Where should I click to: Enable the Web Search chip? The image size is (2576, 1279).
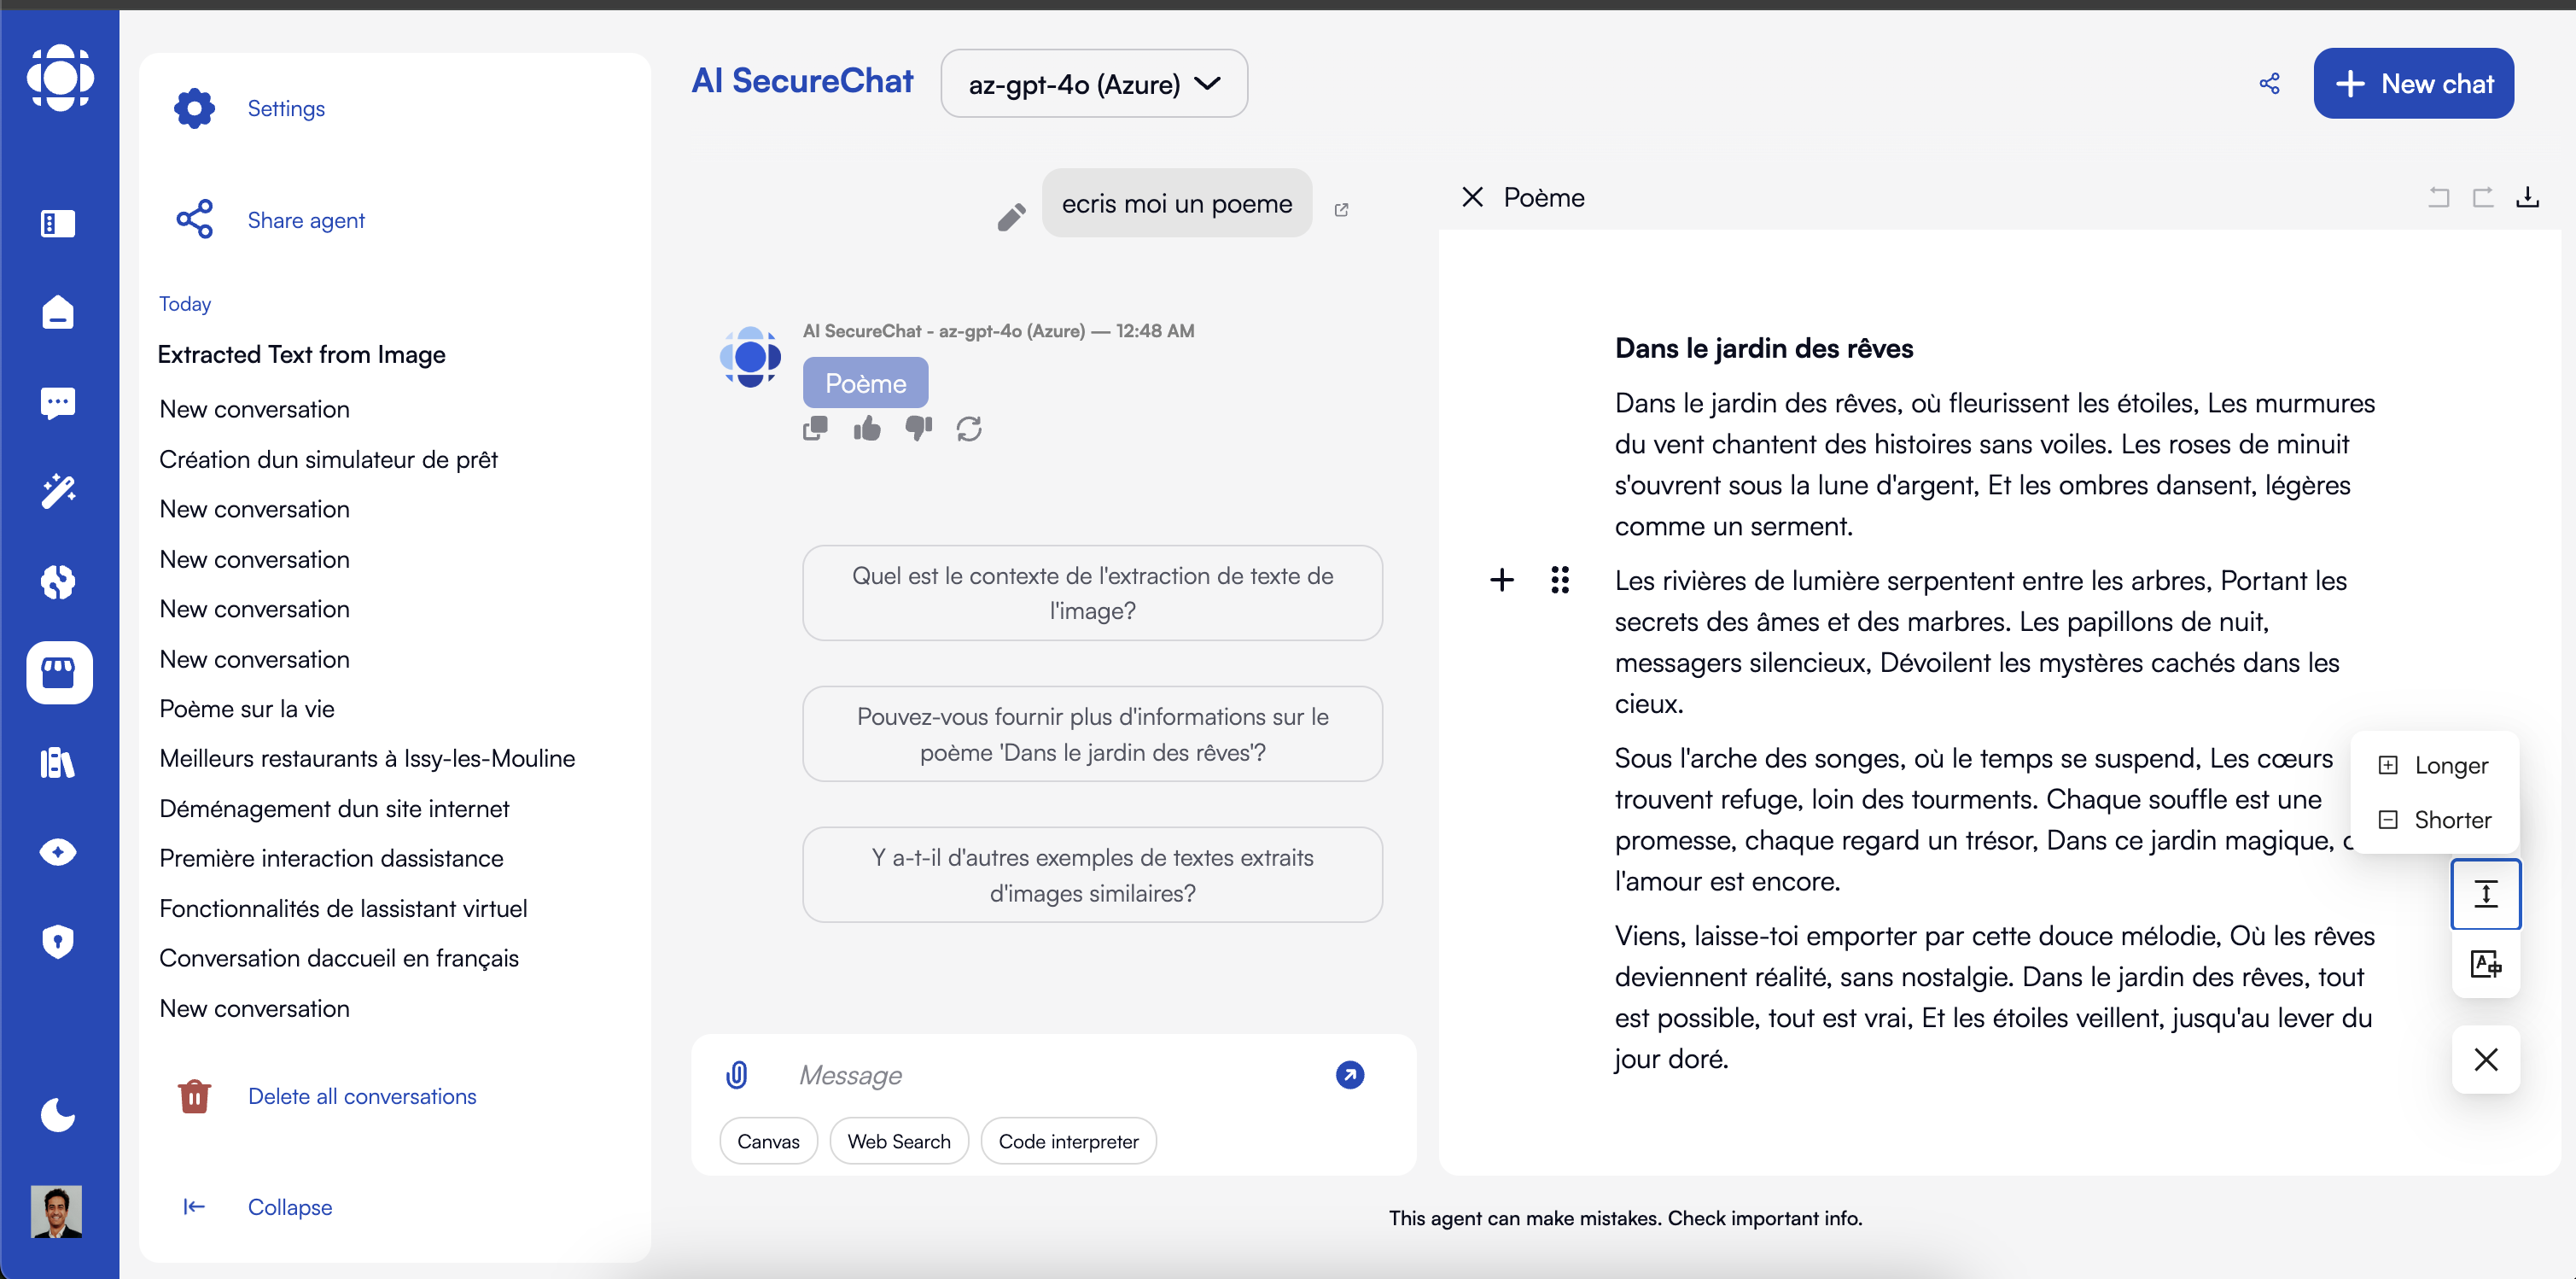click(x=898, y=1141)
